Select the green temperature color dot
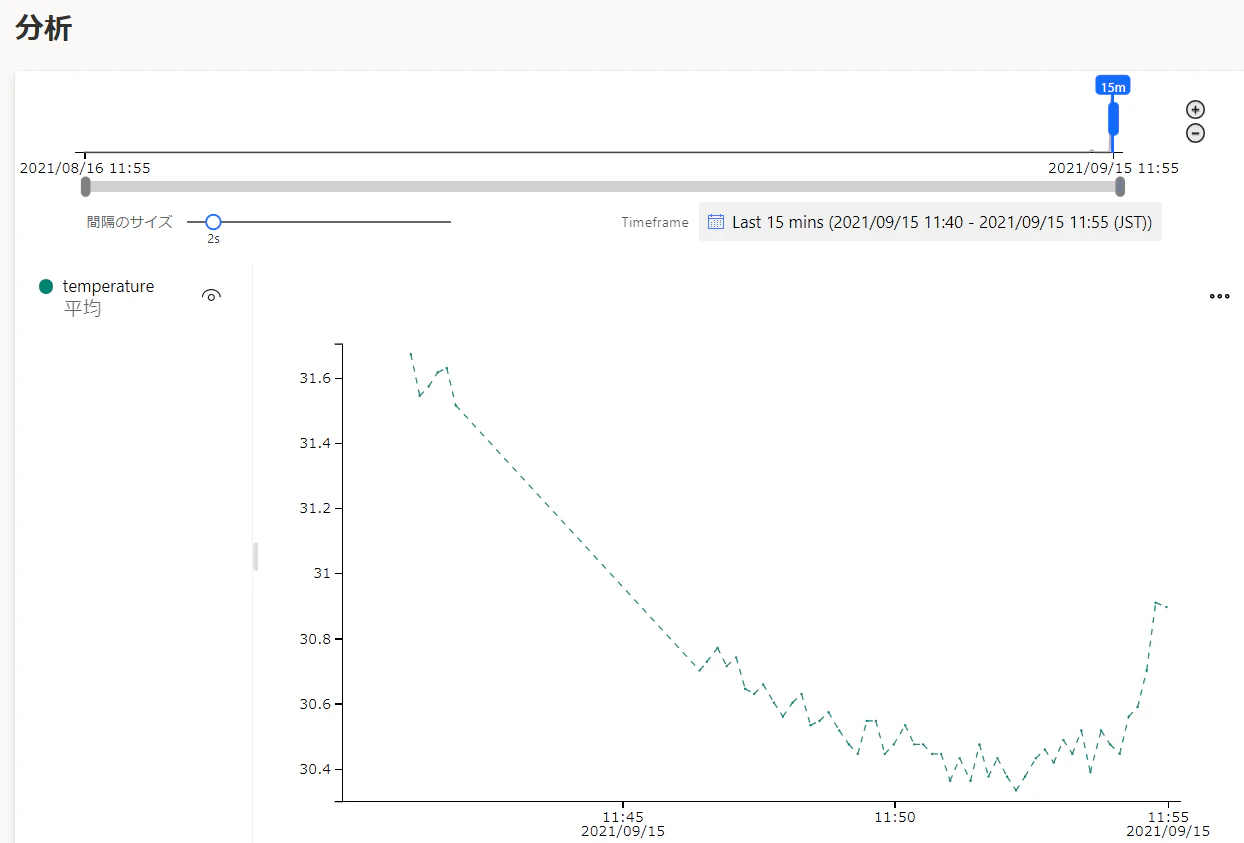The width and height of the screenshot is (1244, 843). pyautogui.click(x=45, y=286)
